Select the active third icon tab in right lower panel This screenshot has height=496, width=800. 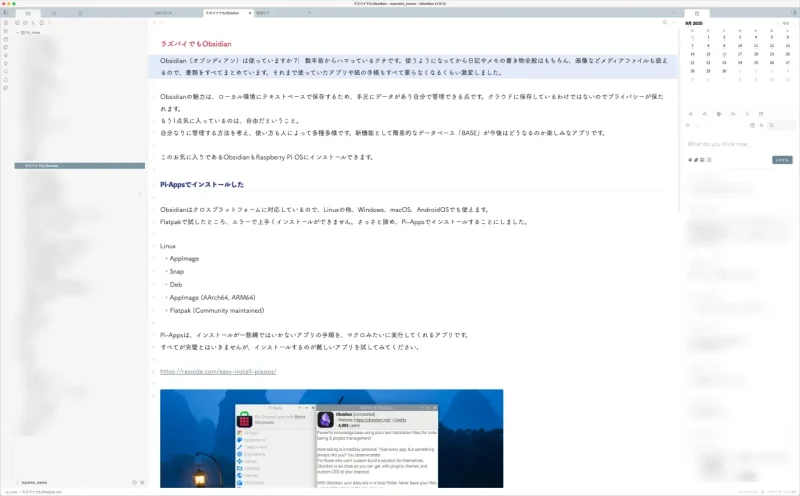tap(719, 114)
